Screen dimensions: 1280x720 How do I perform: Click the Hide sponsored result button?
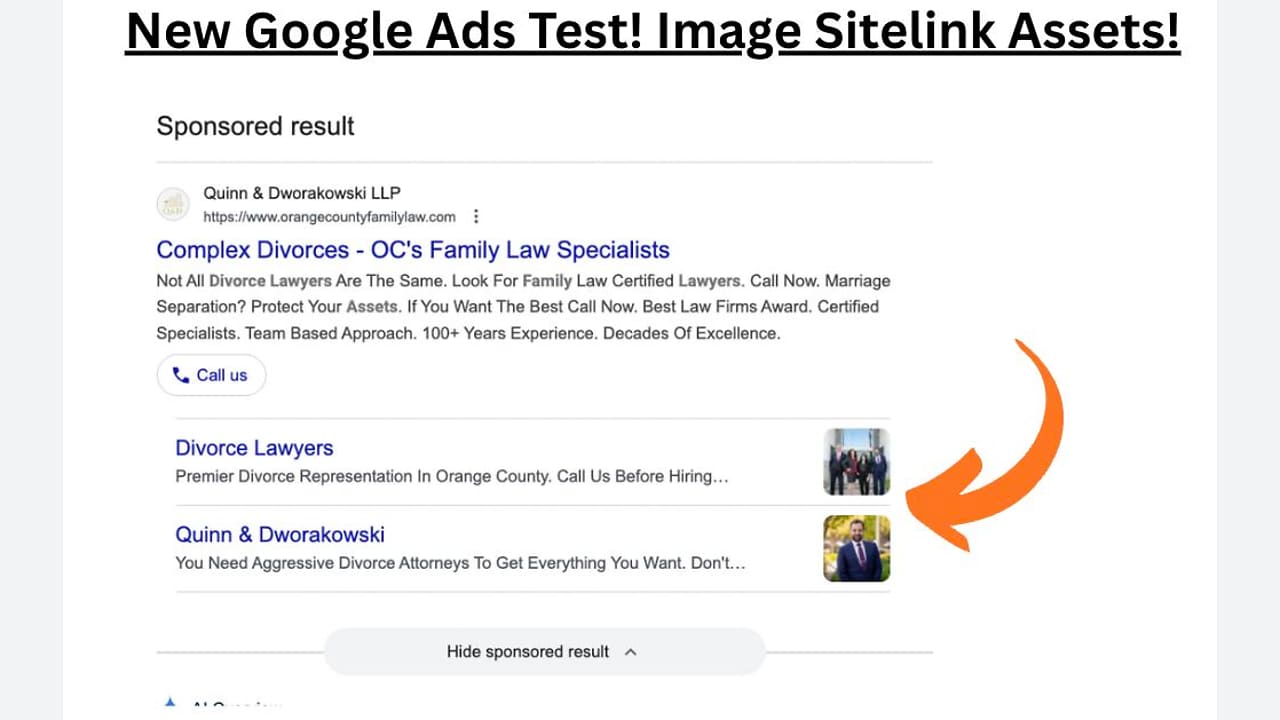point(545,652)
